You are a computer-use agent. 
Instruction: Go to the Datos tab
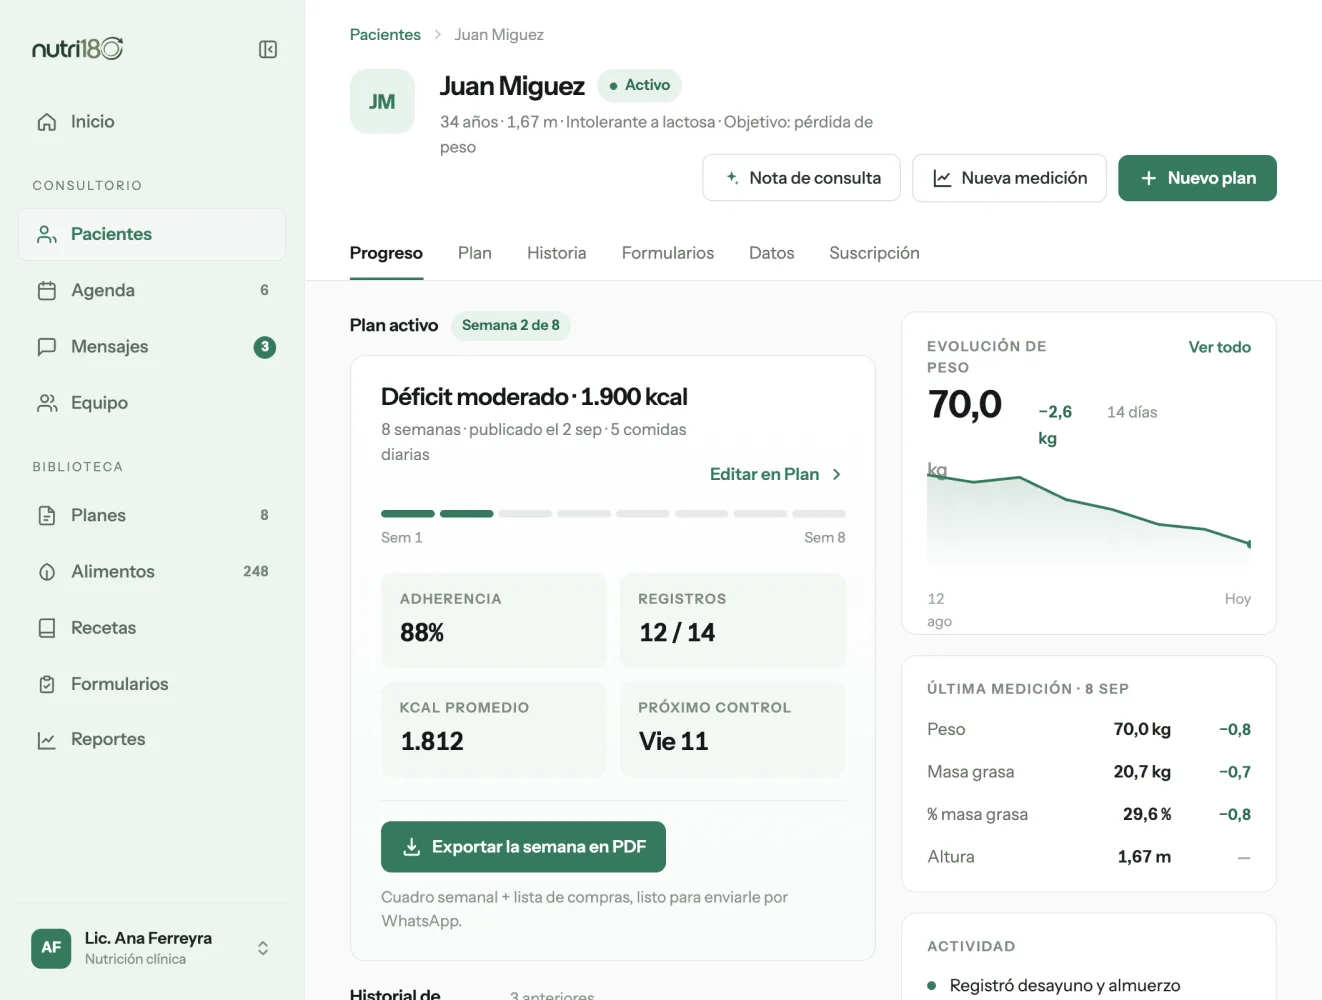click(772, 253)
